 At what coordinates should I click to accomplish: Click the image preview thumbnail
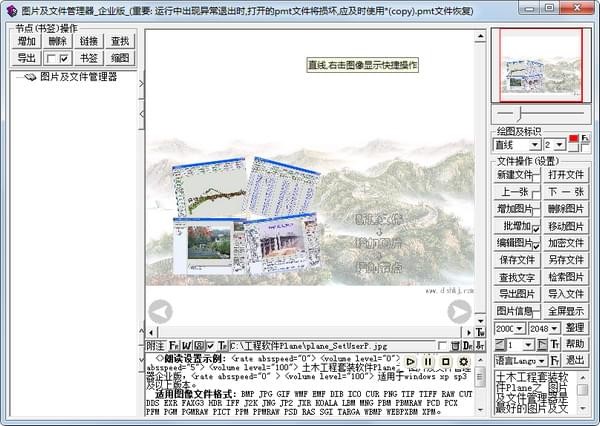pyautogui.click(x=541, y=65)
